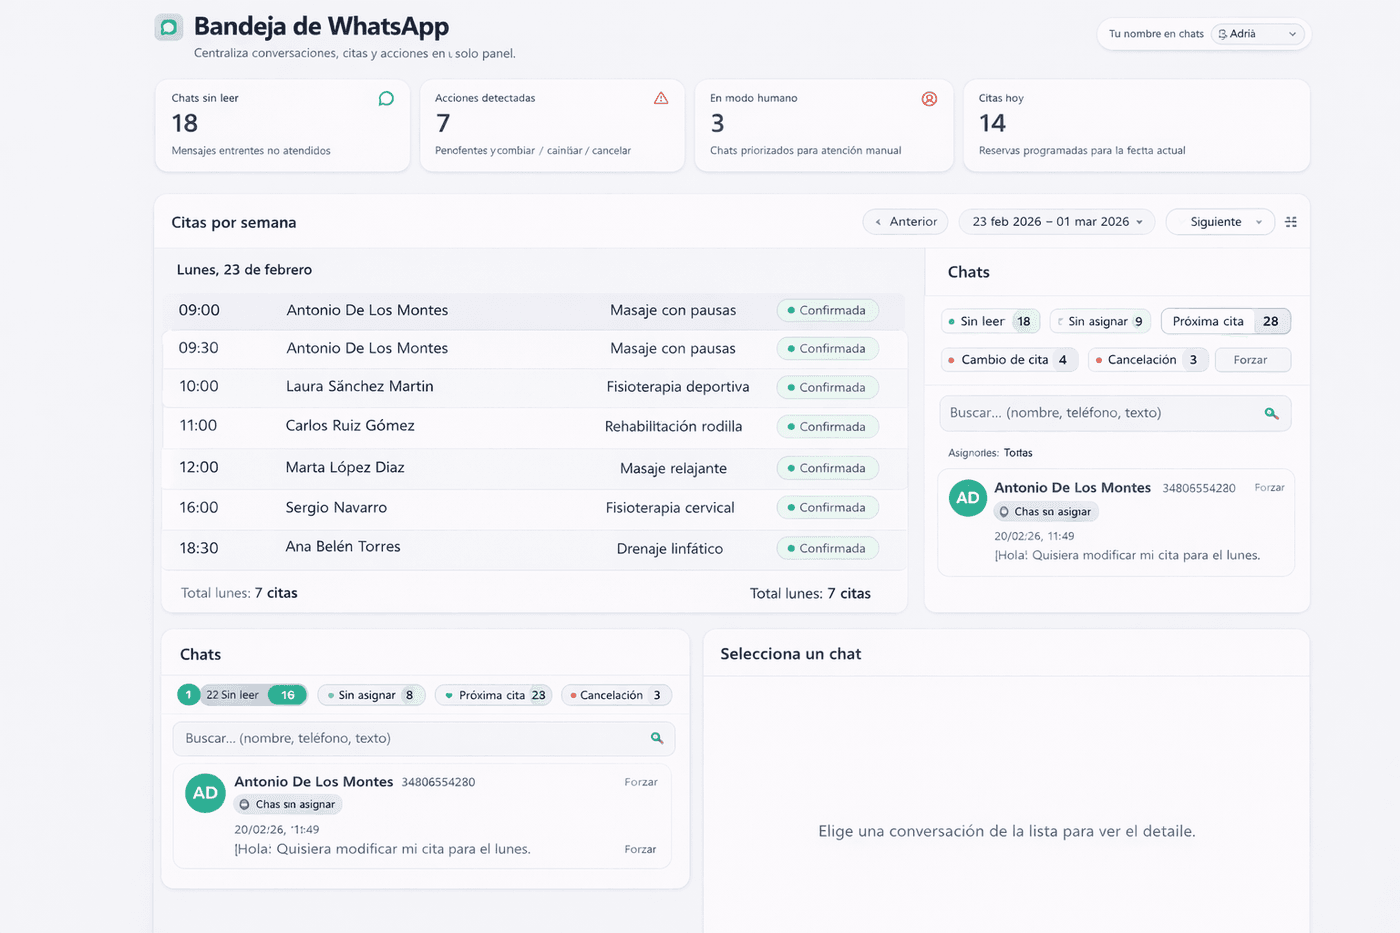Click the Anterior button to go back a week
This screenshot has width=1400, height=933.
(x=904, y=221)
